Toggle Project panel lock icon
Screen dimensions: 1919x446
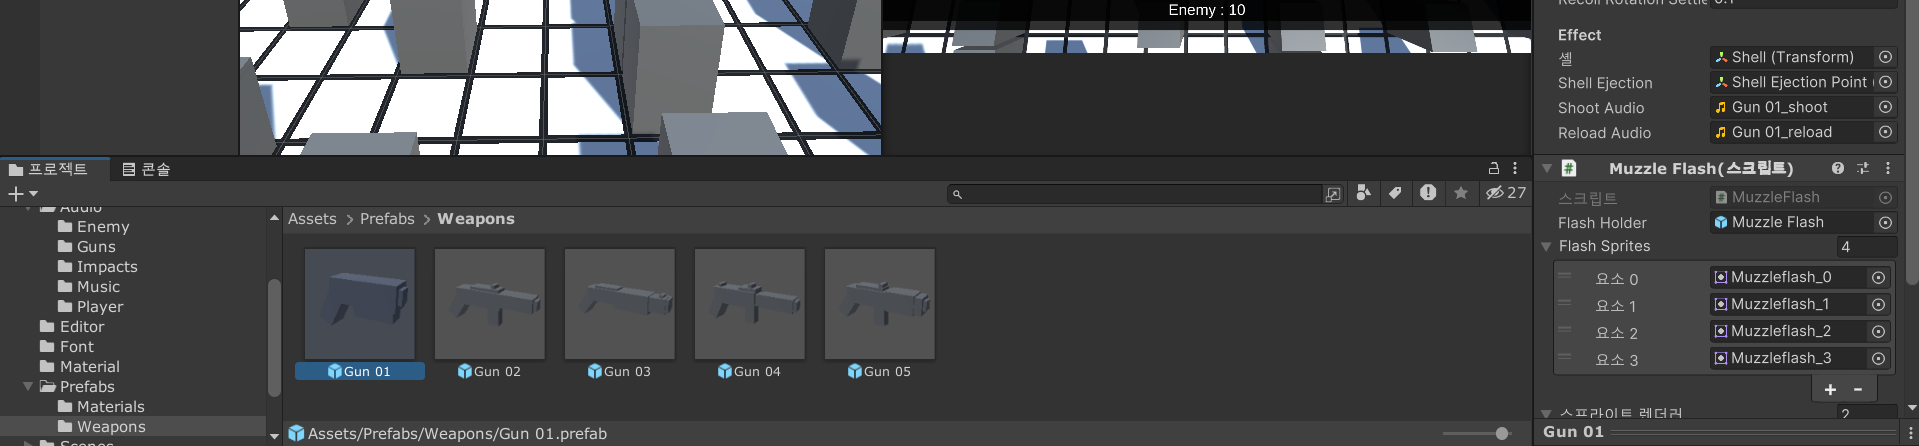[1494, 169]
